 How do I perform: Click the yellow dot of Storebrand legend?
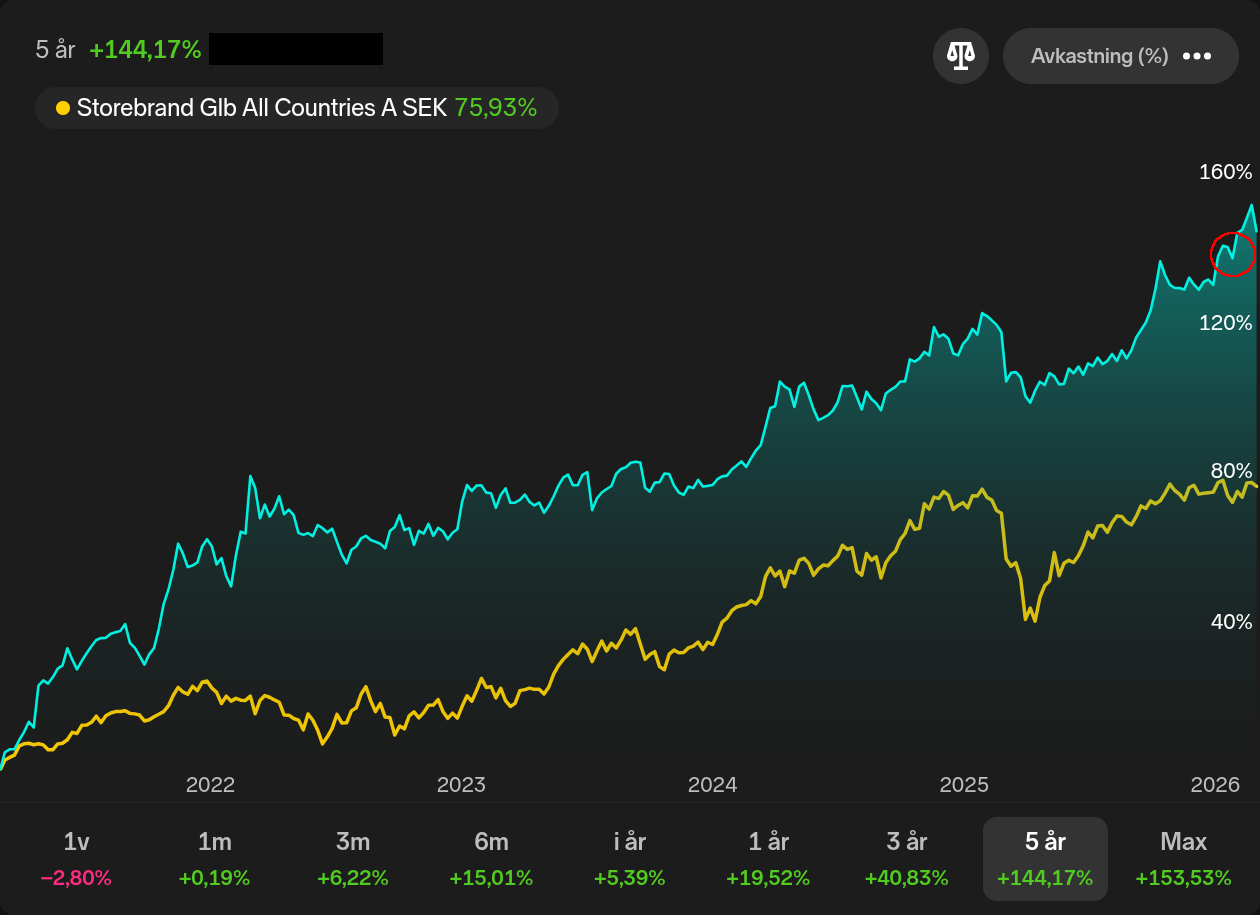click(63, 108)
